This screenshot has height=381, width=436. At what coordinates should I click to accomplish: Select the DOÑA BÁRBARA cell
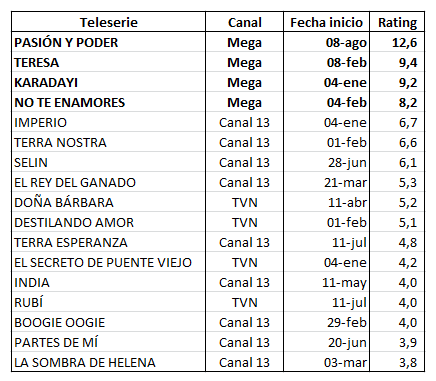point(109,202)
